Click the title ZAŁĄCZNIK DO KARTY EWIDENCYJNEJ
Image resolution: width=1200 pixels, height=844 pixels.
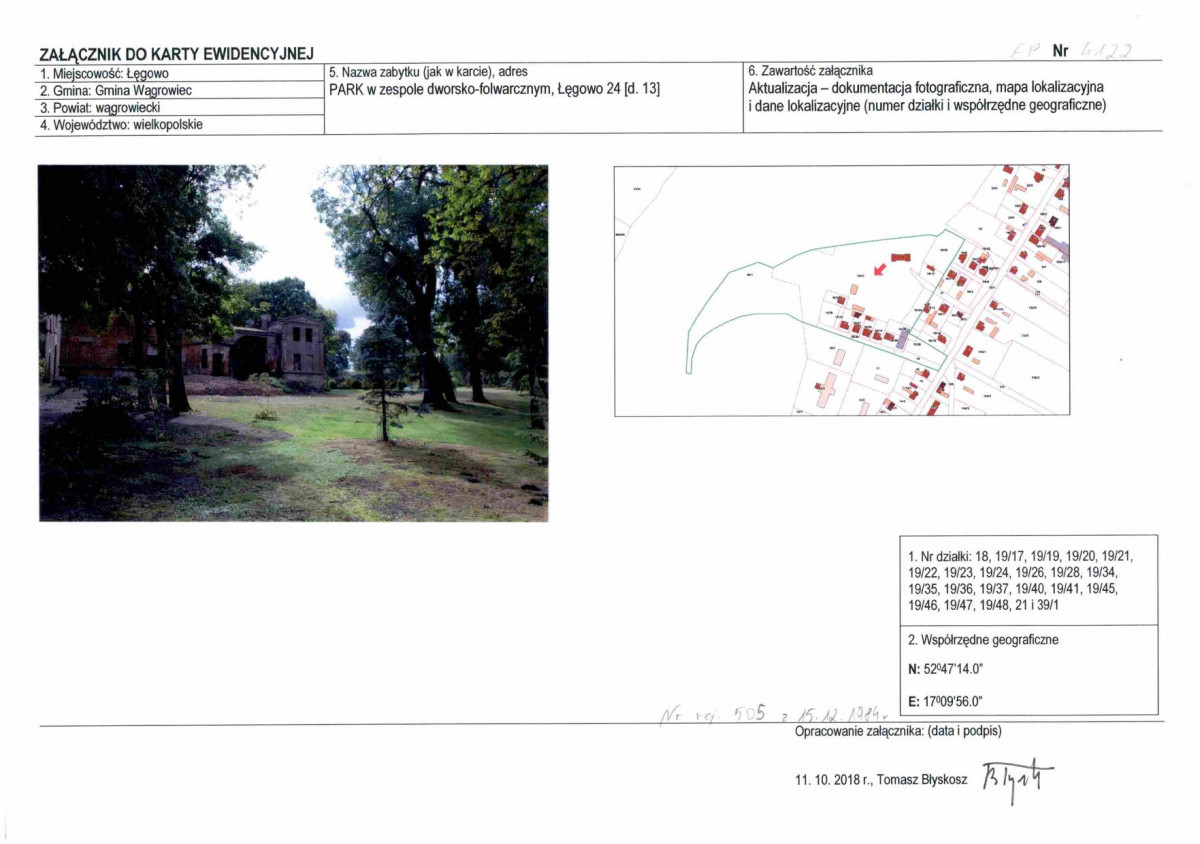tap(176, 52)
